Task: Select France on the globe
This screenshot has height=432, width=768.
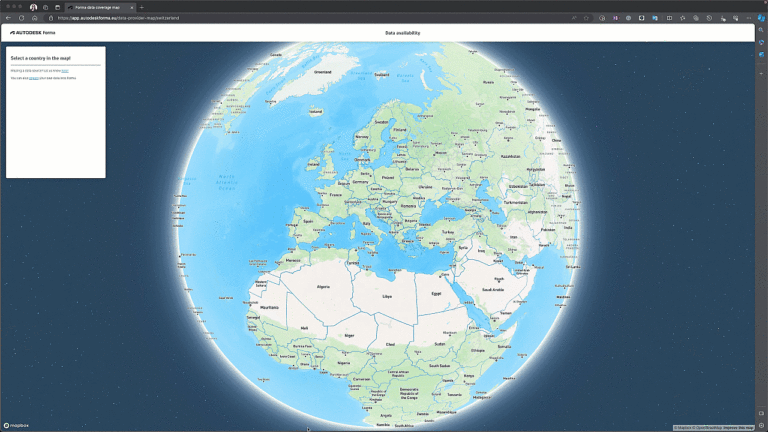Action: tap(336, 194)
